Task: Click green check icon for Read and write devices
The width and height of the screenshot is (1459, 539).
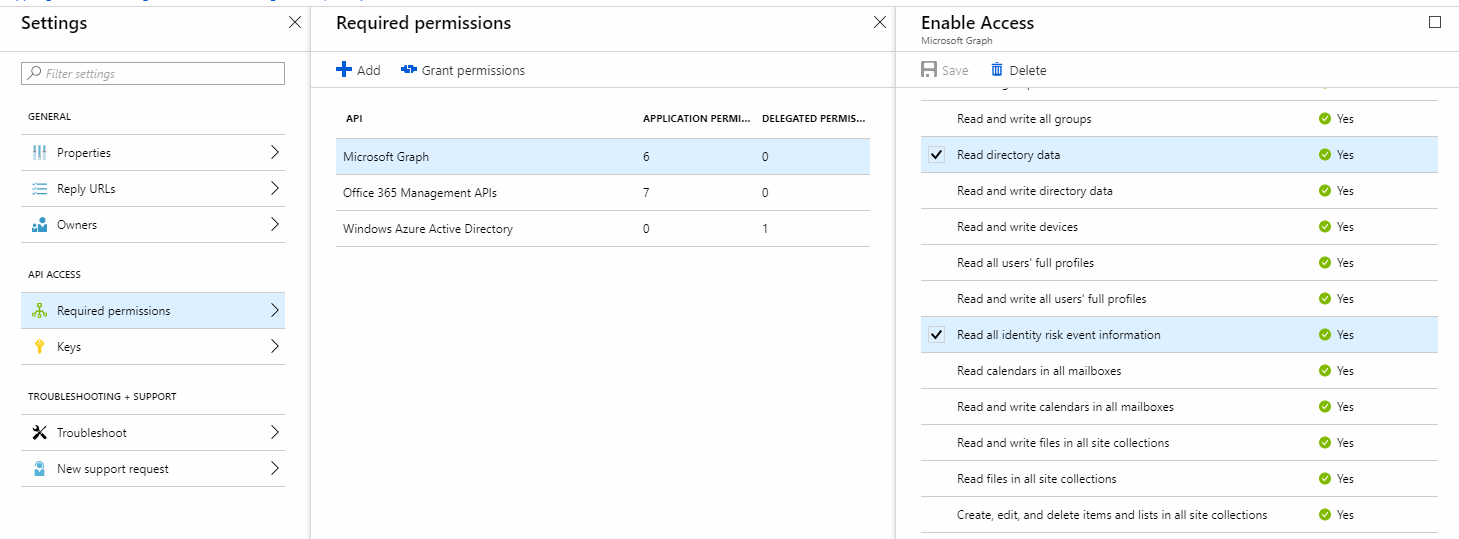Action: [1325, 227]
